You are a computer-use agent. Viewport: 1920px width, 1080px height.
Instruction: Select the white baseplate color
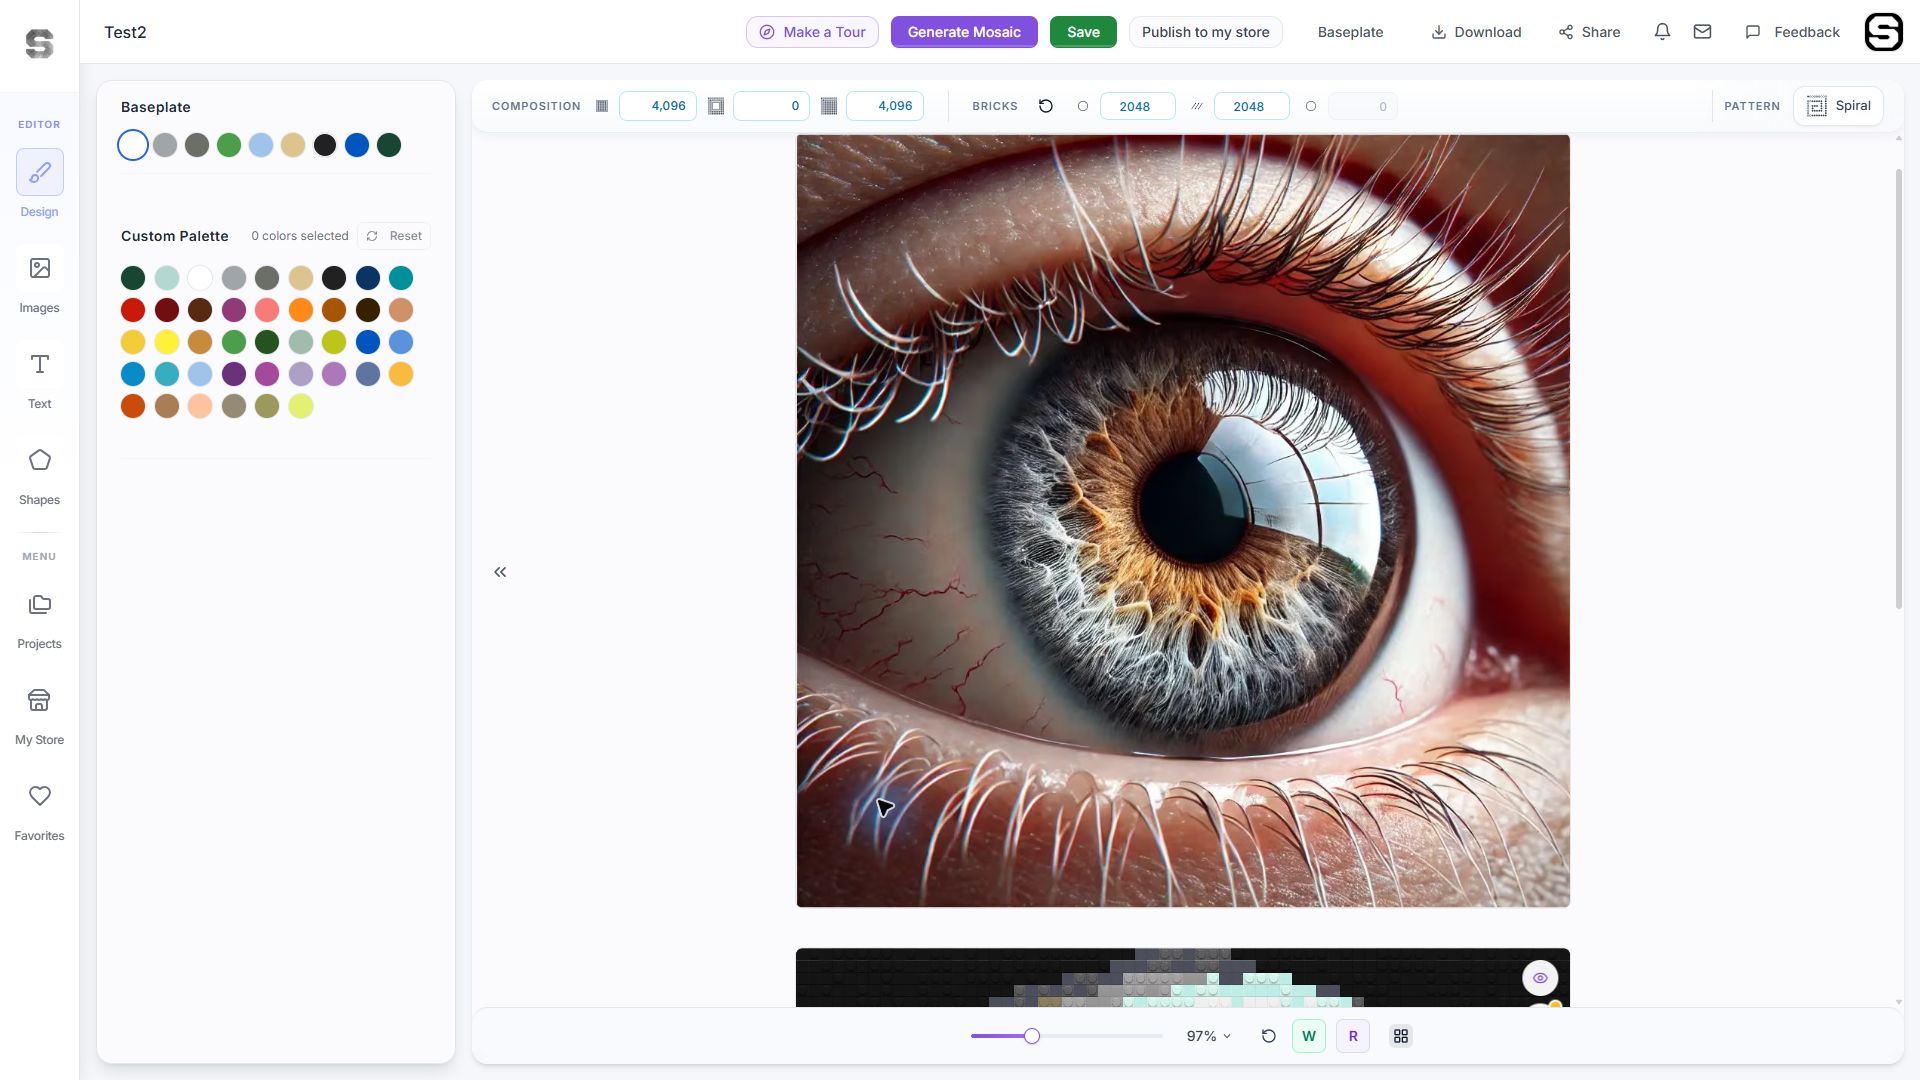(x=133, y=145)
